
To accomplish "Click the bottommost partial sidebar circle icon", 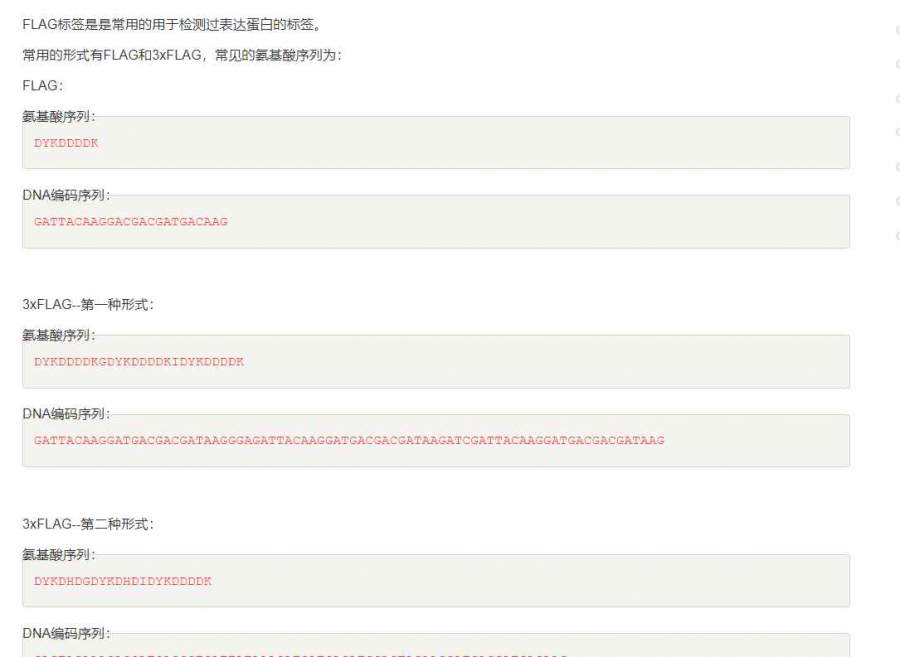I will click(x=897, y=235).
